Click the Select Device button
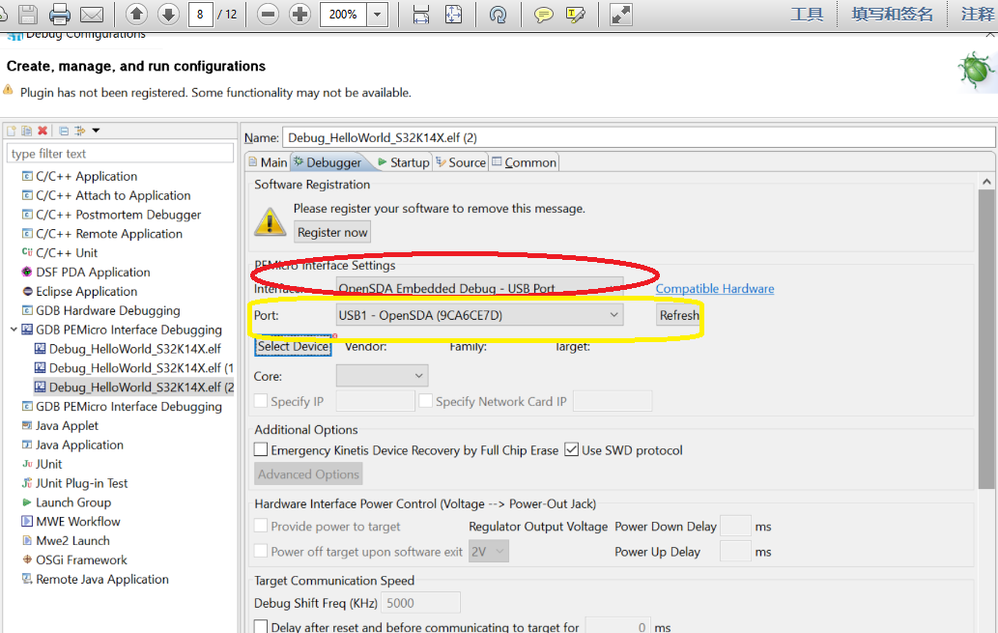This screenshot has width=998, height=633. pos(293,346)
